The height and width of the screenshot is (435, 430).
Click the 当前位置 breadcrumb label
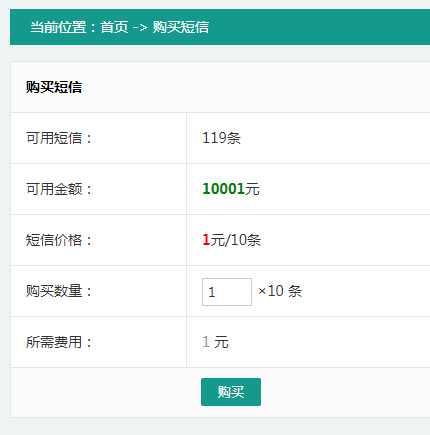(58, 27)
